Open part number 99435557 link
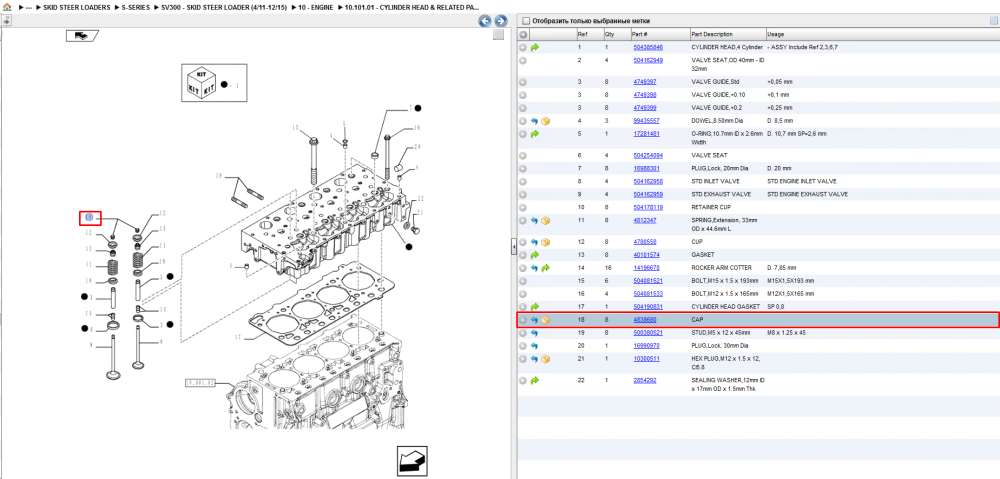1000x479 pixels. (646, 121)
